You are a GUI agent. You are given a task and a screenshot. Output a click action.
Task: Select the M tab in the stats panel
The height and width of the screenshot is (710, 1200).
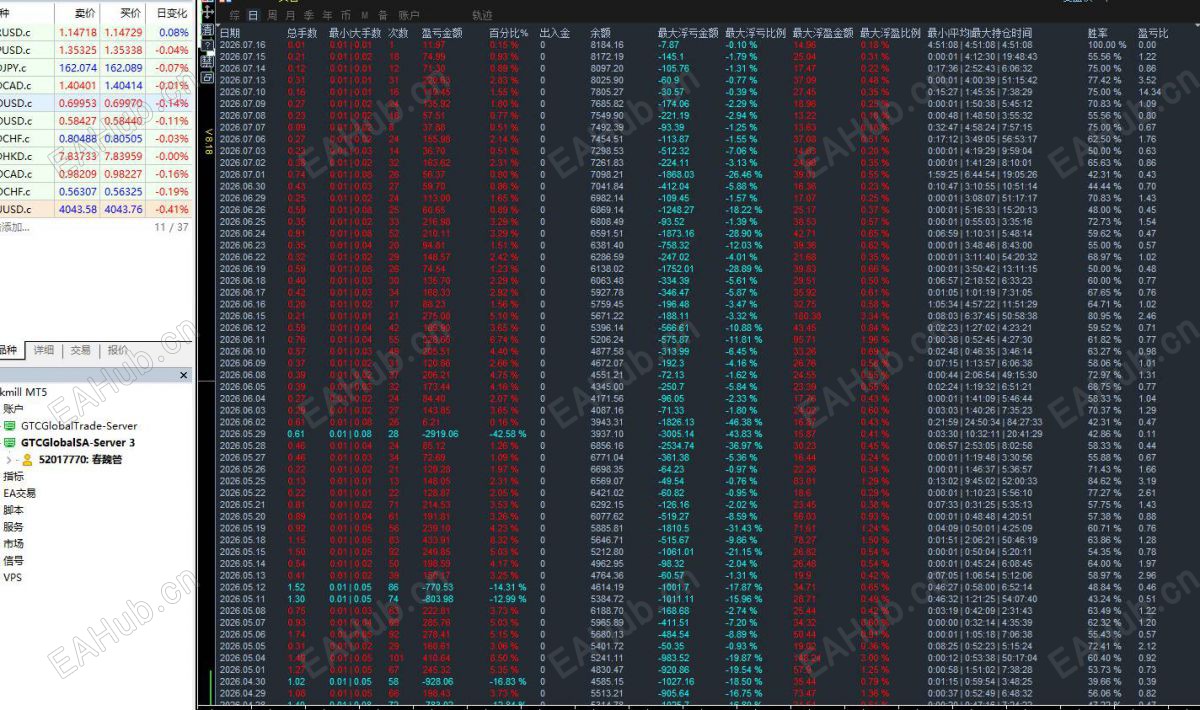[364, 16]
